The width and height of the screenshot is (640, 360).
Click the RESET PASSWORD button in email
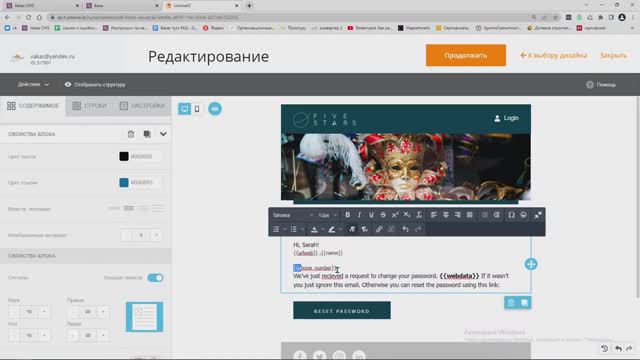[x=342, y=311]
